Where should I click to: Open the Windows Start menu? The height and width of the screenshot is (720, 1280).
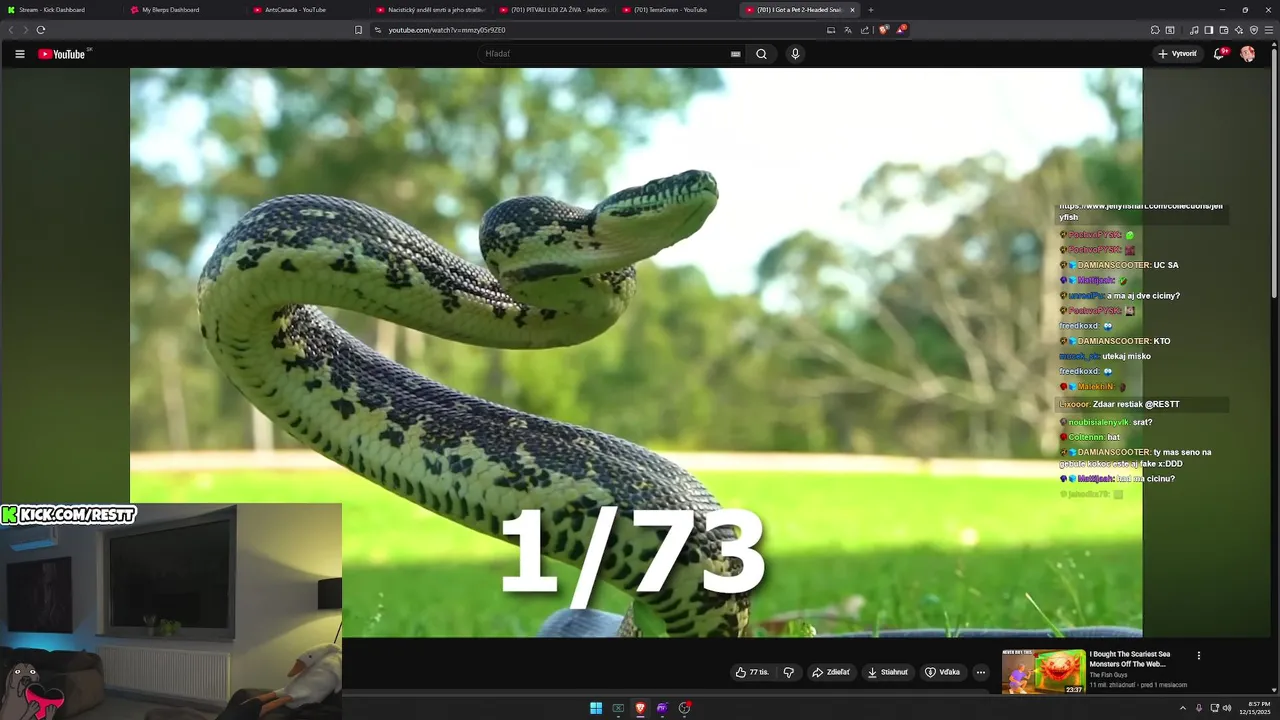coord(596,708)
